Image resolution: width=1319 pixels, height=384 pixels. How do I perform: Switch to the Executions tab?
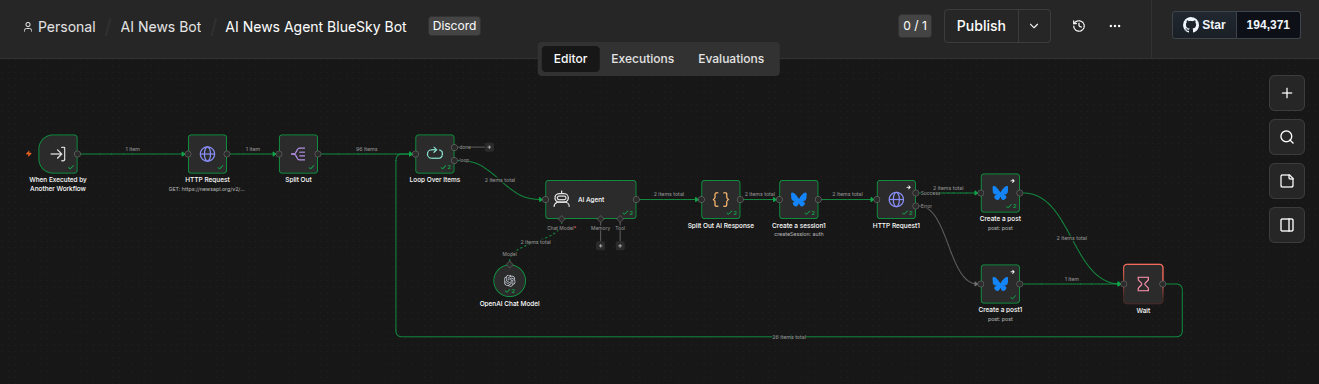[643, 59]
